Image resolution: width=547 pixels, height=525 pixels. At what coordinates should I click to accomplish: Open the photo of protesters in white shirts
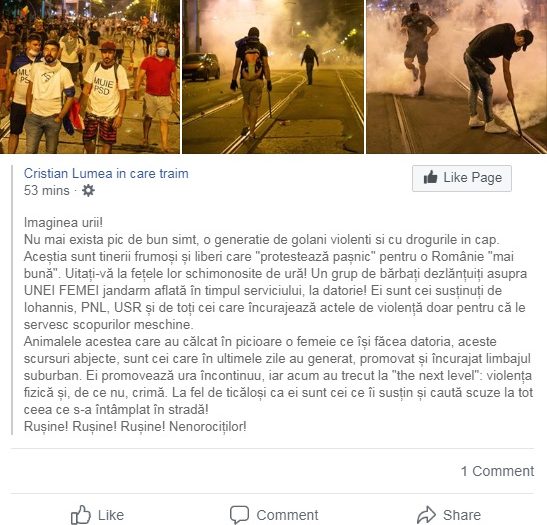pyautogui.click(x=90, y=77)
